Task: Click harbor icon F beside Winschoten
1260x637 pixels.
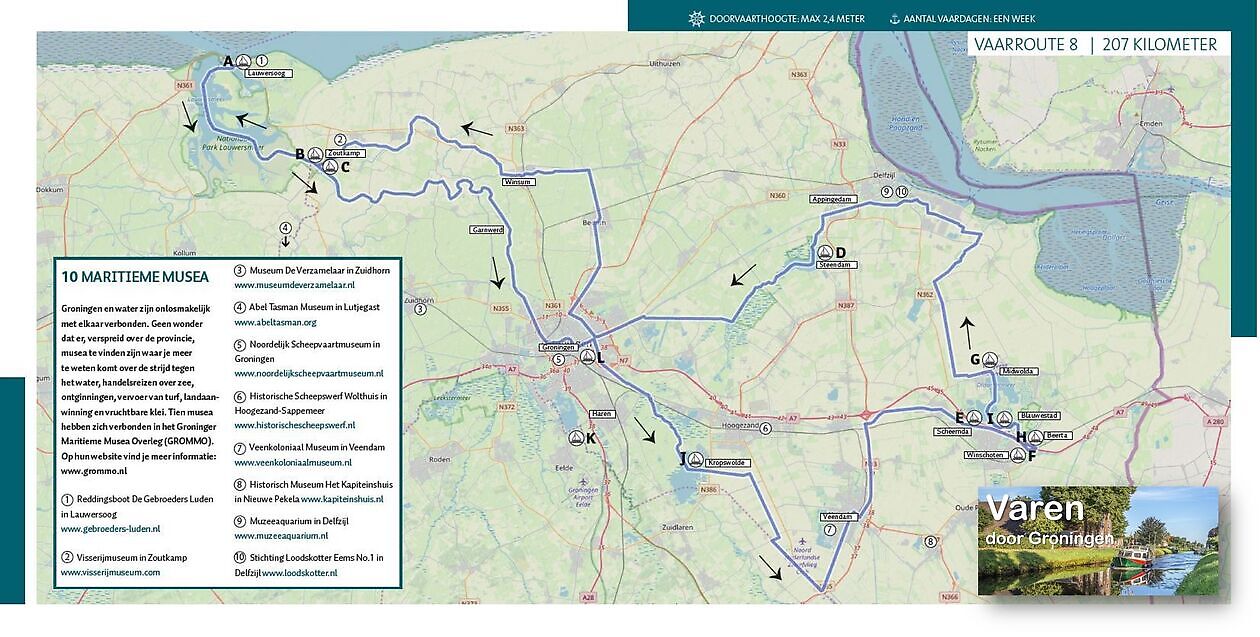Action: point(1018,456)
